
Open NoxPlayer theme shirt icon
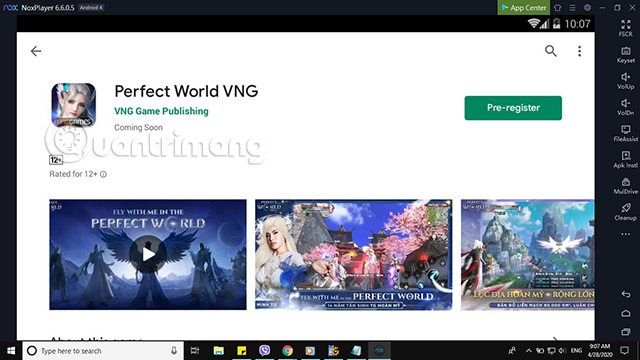point(558,8)
